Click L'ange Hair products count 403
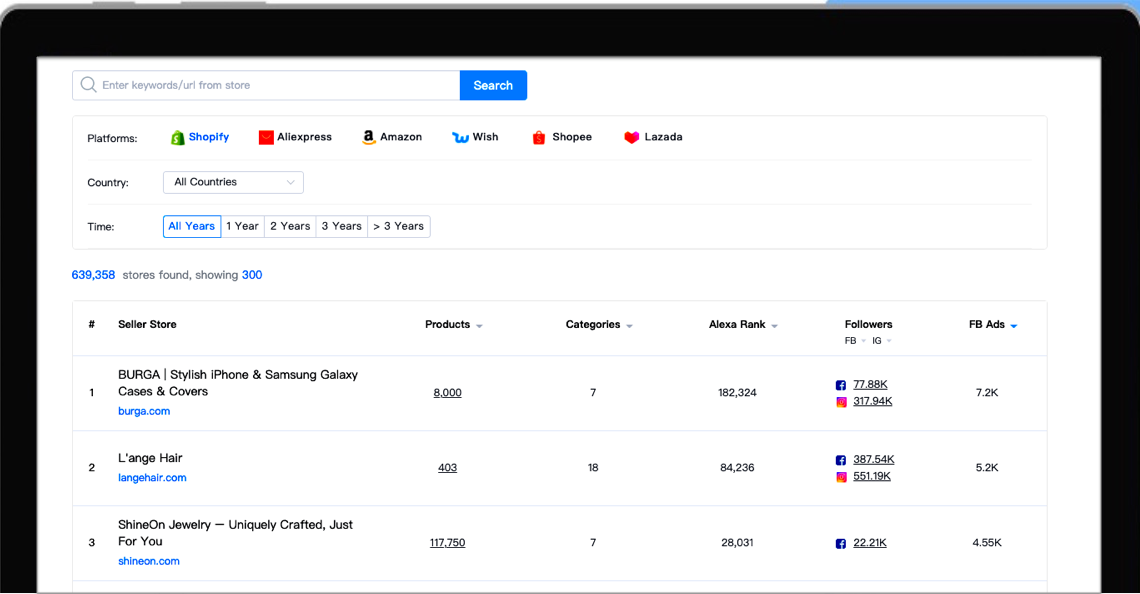Screen dimensions: 1140x594 (447, 467)
